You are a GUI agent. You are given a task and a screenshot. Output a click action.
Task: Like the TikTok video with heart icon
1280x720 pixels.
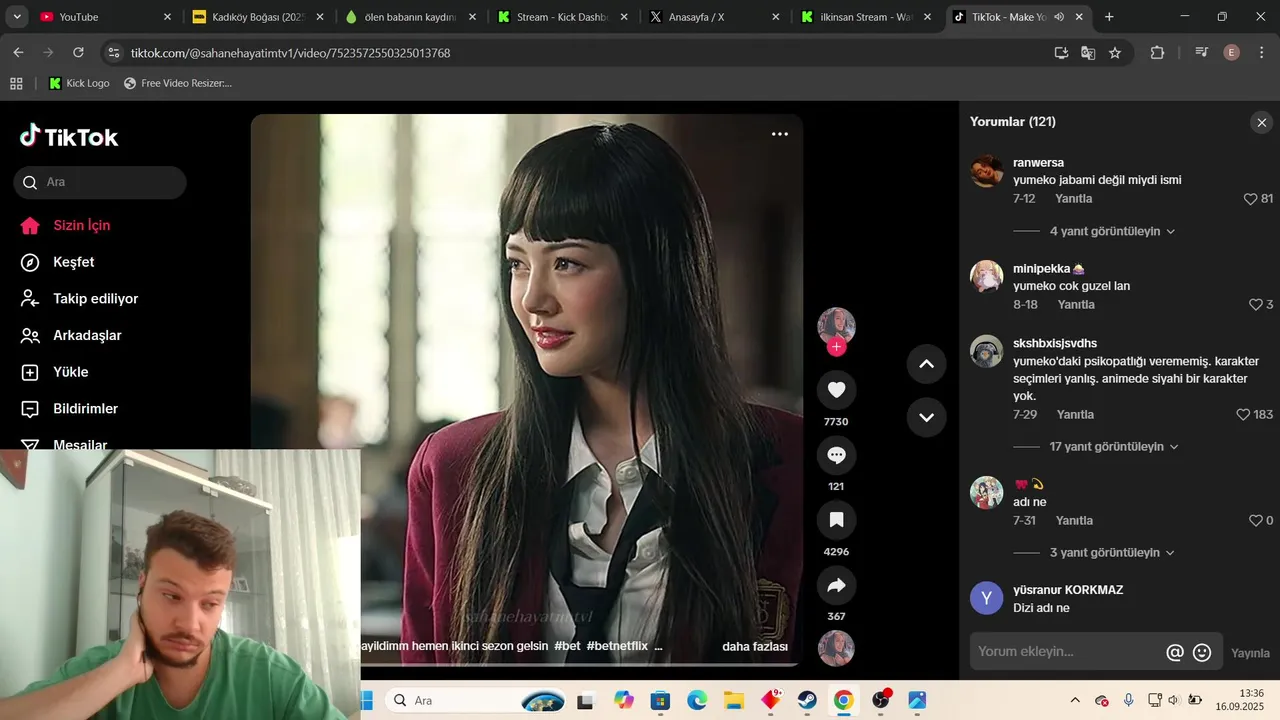click(x=836, y=390)
